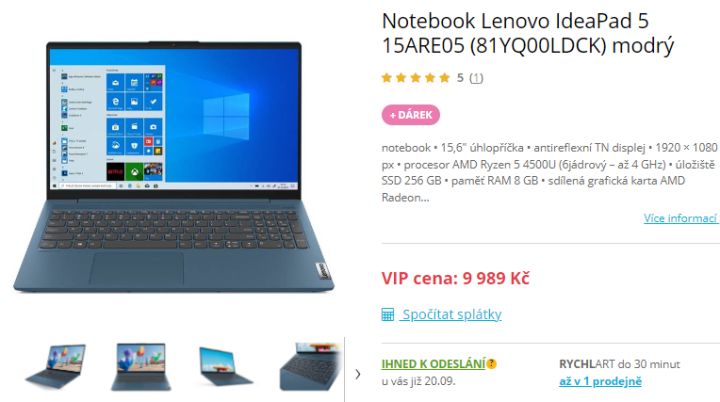Viewport: 720px width, 402px height.
Task: Select the second front-facing laptop thumbnail
Action: click(141, 367)
